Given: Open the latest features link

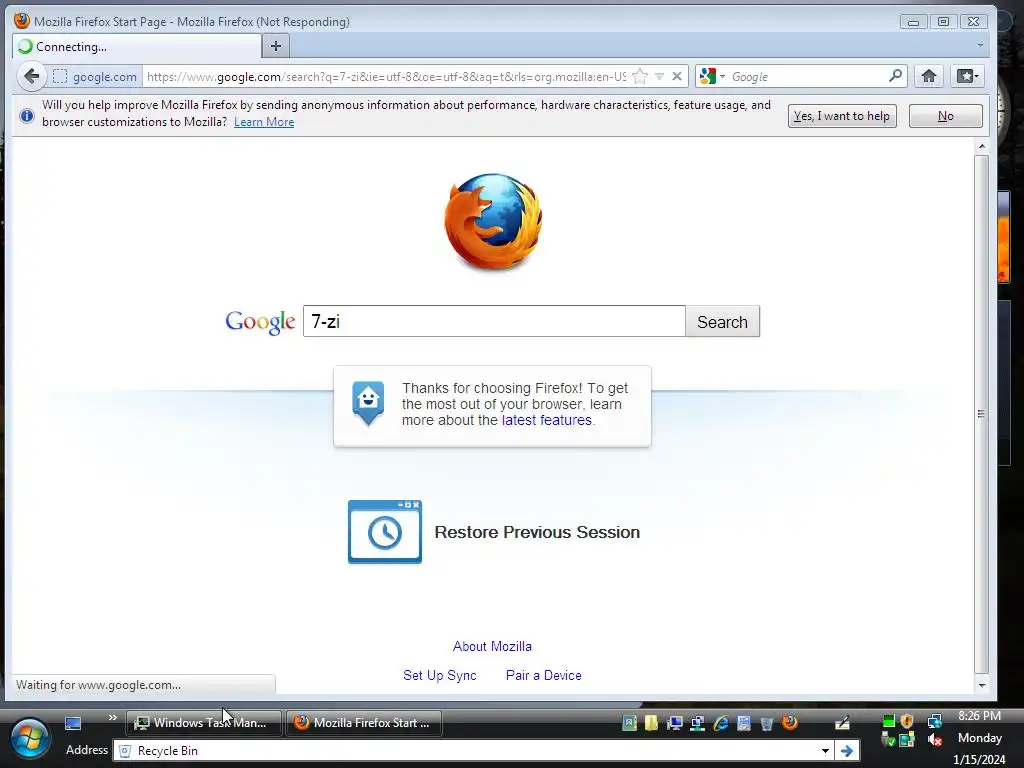Looking at the screenshot, I should 547,420.
